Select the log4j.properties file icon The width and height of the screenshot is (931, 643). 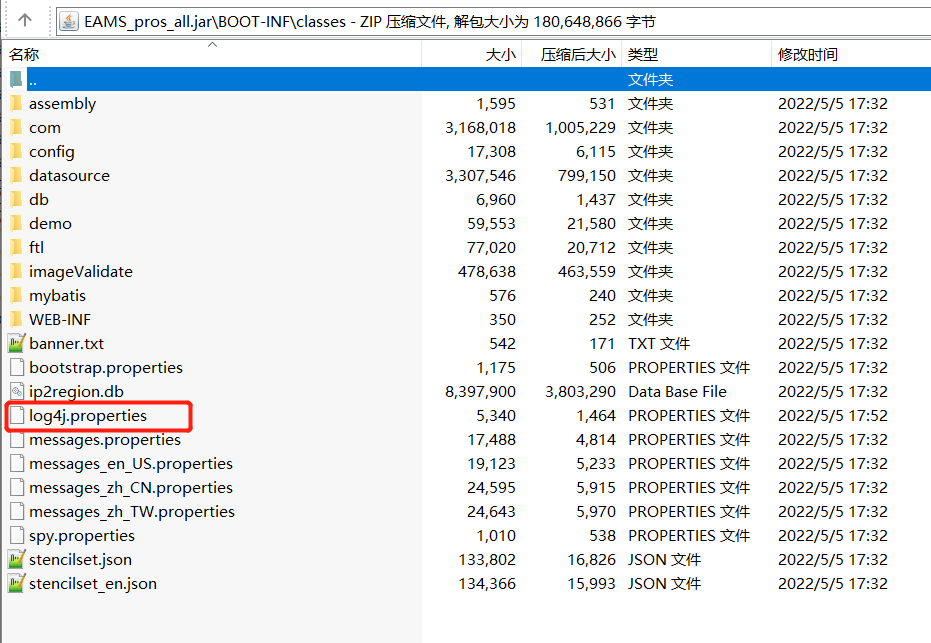coord(17,416)
